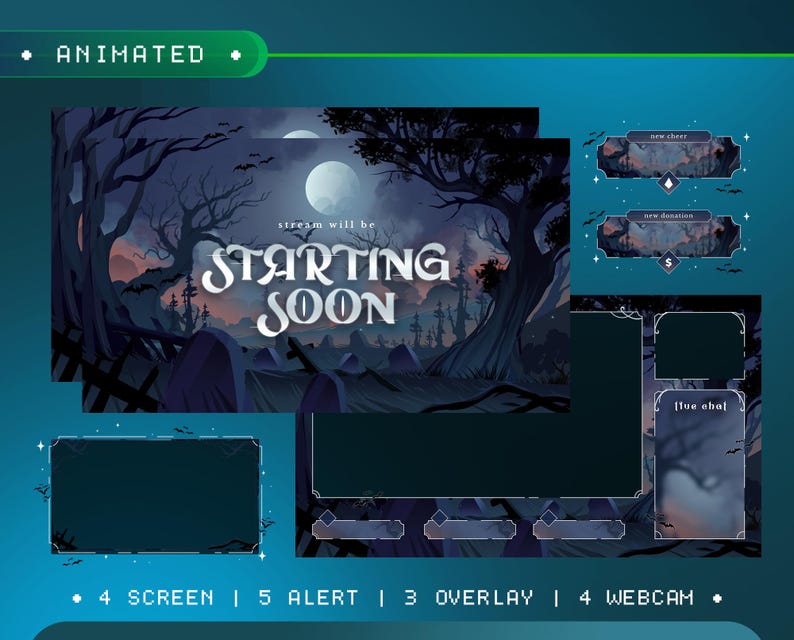Select the standalone webcam frame with bats
794x640 pixels.
click(155, 496)
